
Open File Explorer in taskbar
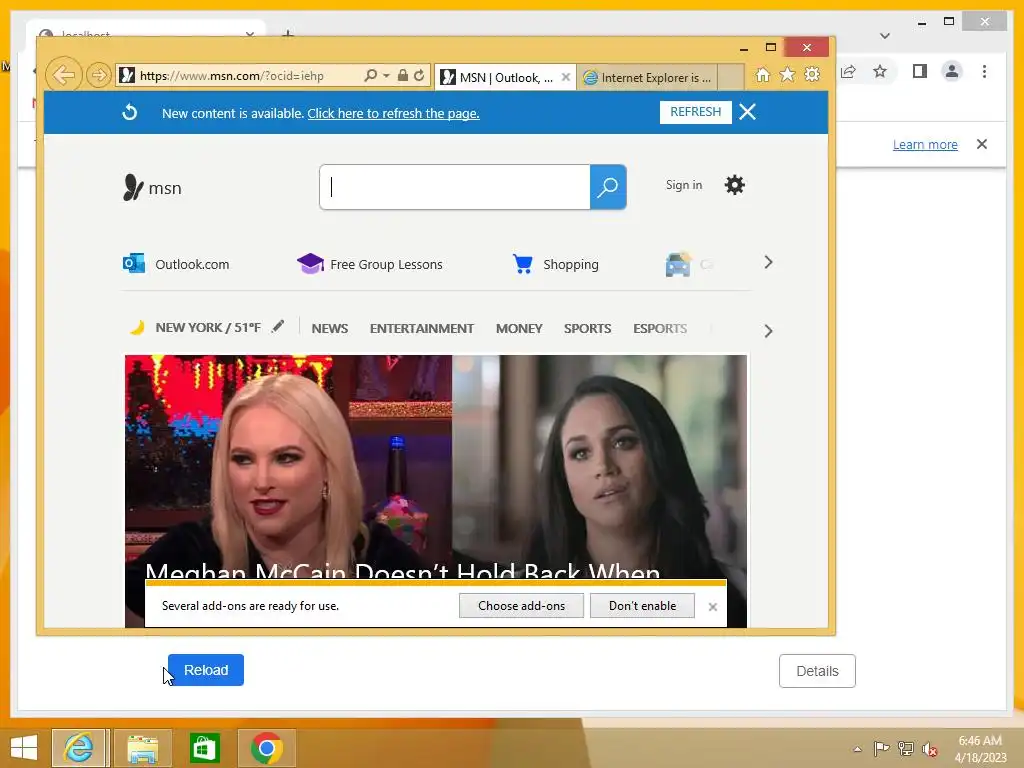(x=143, y=748)
